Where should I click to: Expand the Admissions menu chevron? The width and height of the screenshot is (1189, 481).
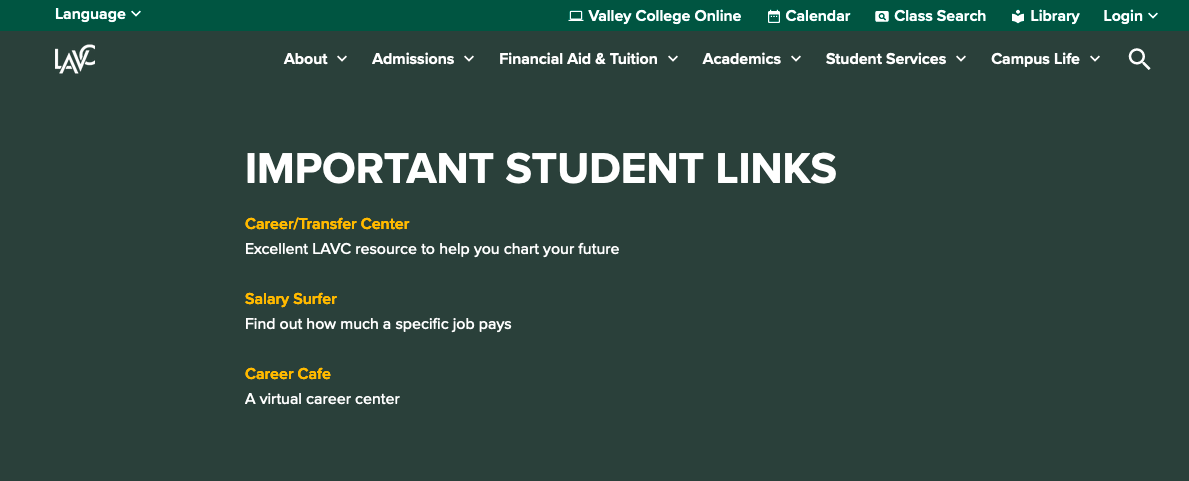469,59
